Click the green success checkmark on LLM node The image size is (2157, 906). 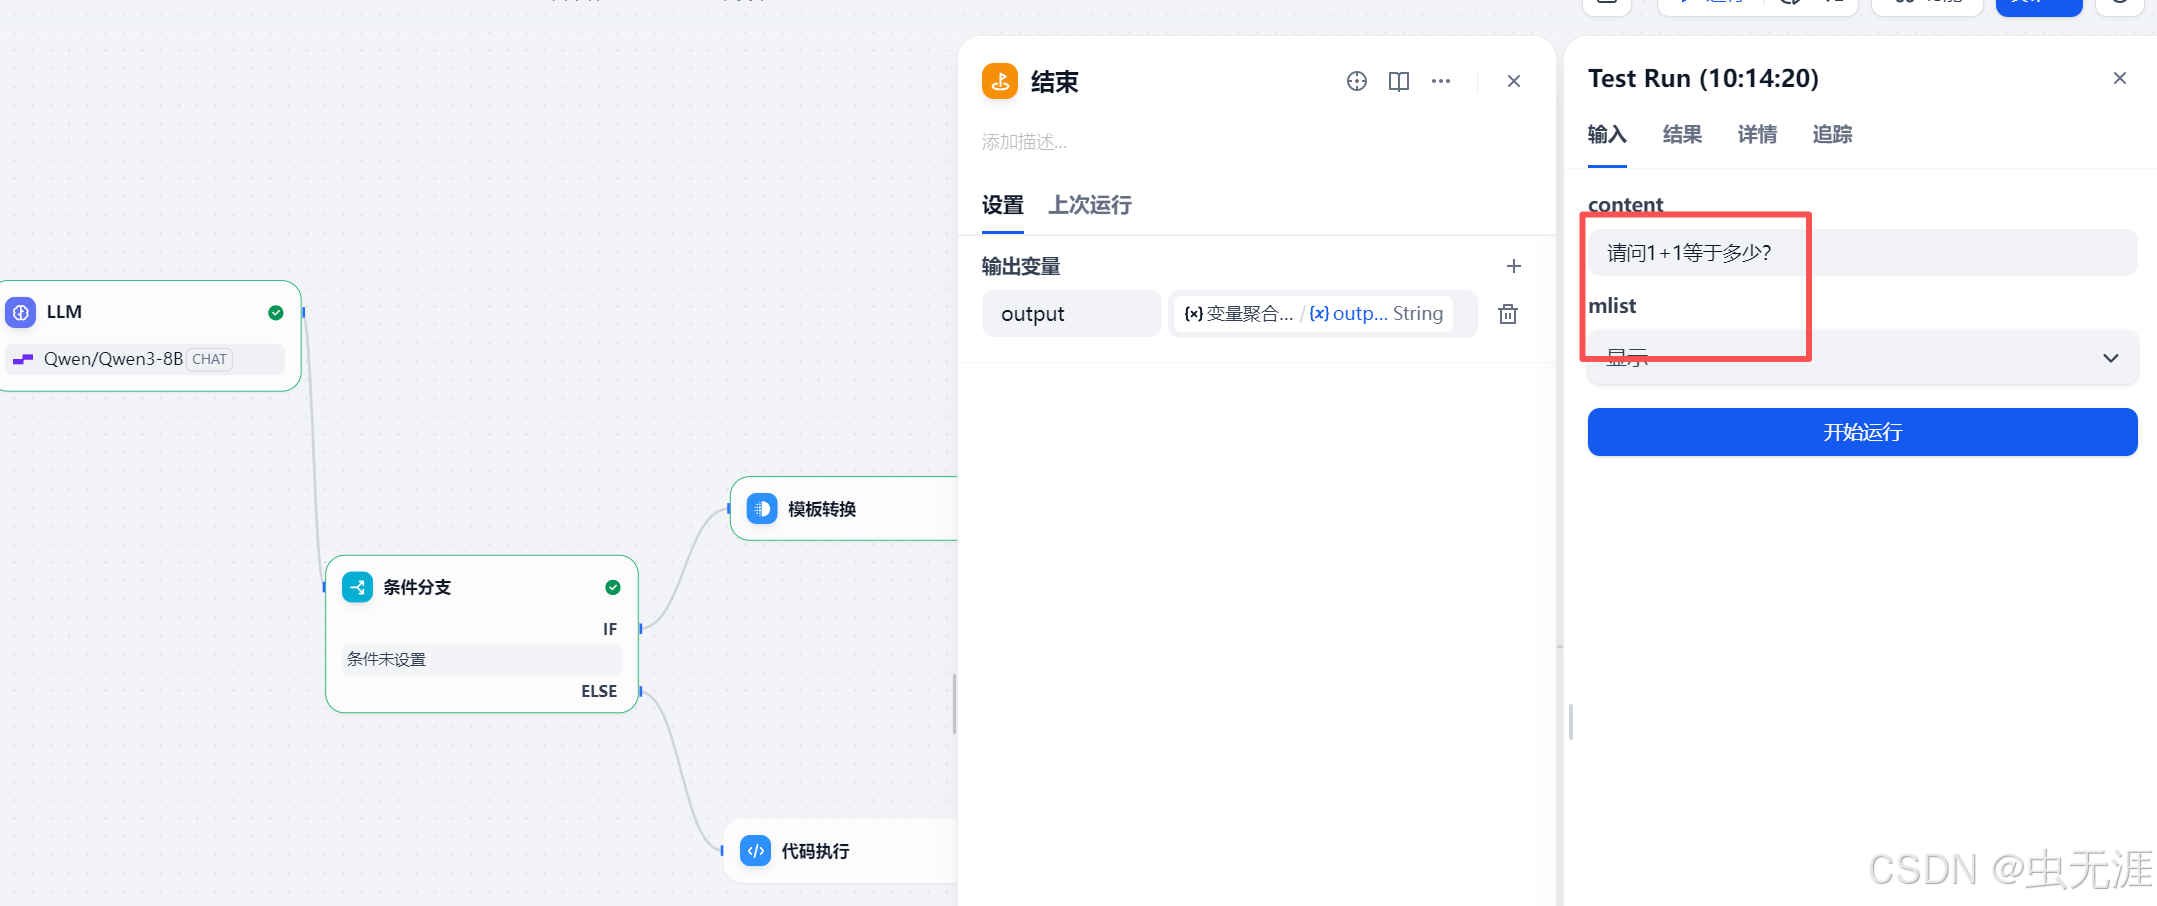tap(275, 312)
